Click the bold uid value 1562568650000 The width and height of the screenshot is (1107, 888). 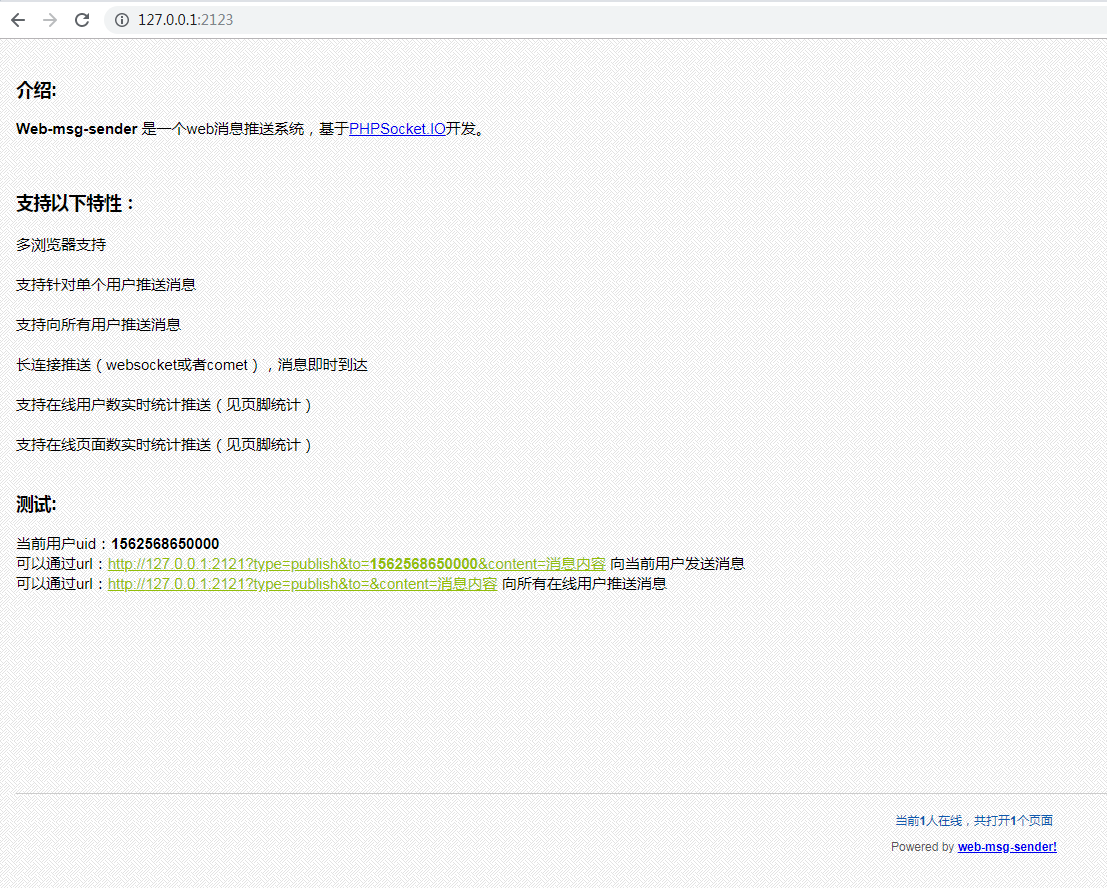tap(165, 544)
